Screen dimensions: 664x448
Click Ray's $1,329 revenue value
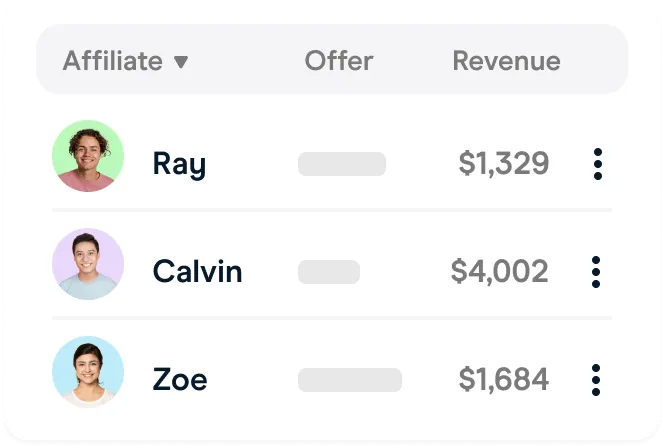(x=504, y=164)
